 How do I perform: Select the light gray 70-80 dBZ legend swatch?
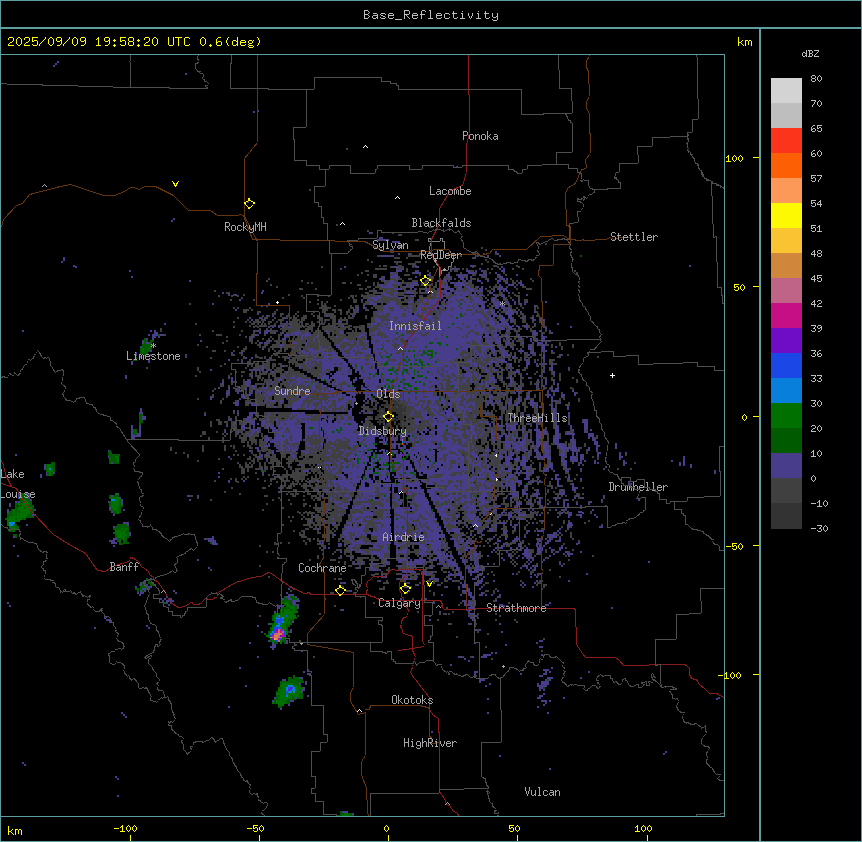point(786,91)
